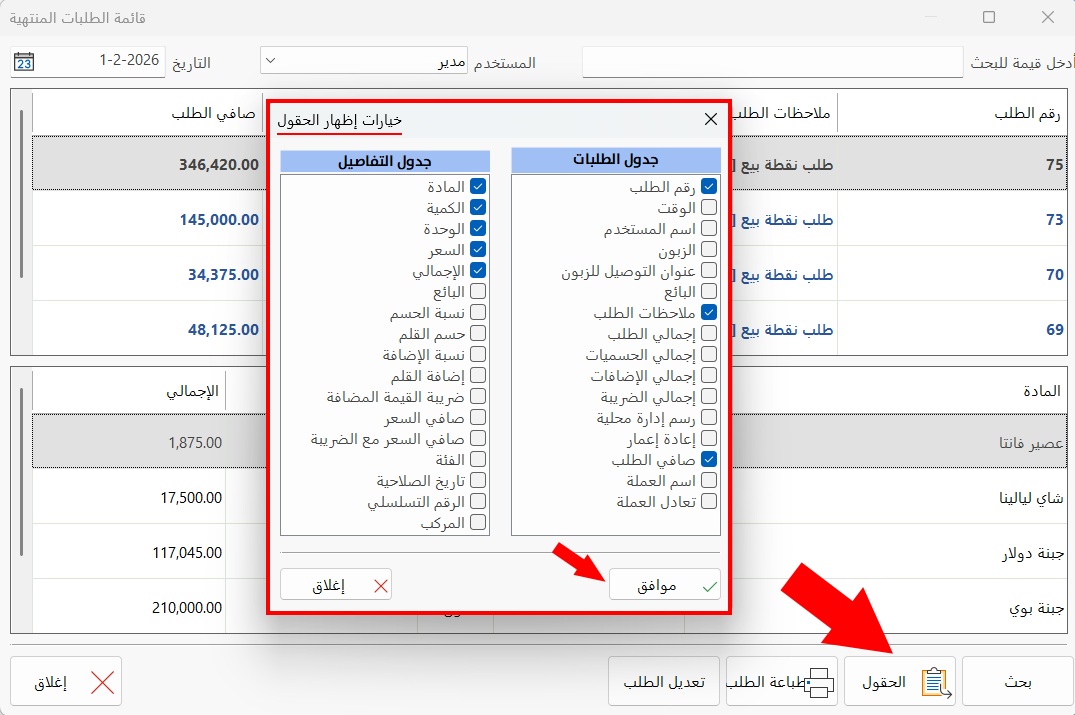Disable the الكمية checkbox
This screenshot has width=1075, height=715.
coord(480,206)
